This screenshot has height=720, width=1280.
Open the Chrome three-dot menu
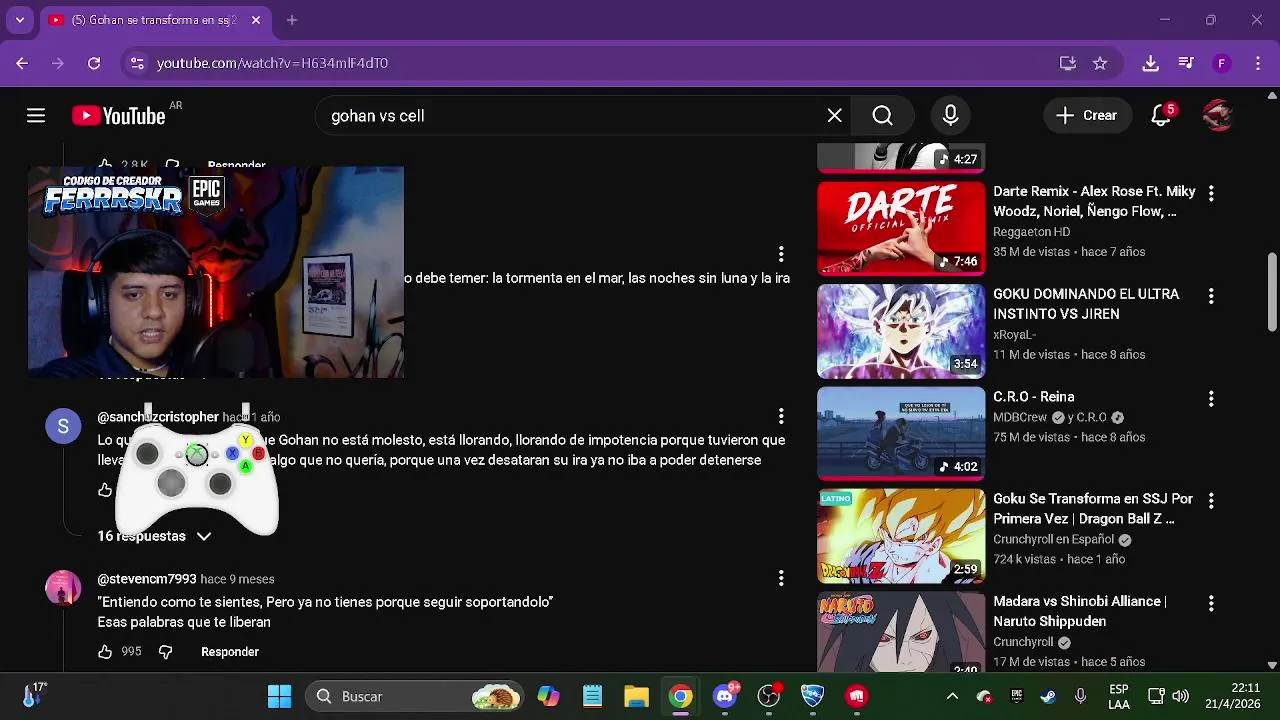point(1258,63)
